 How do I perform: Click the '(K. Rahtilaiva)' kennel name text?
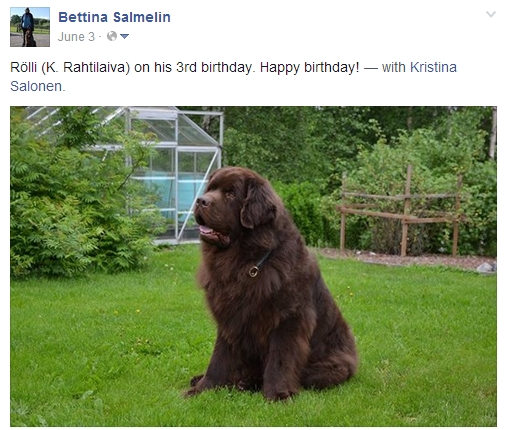[85, 68]
